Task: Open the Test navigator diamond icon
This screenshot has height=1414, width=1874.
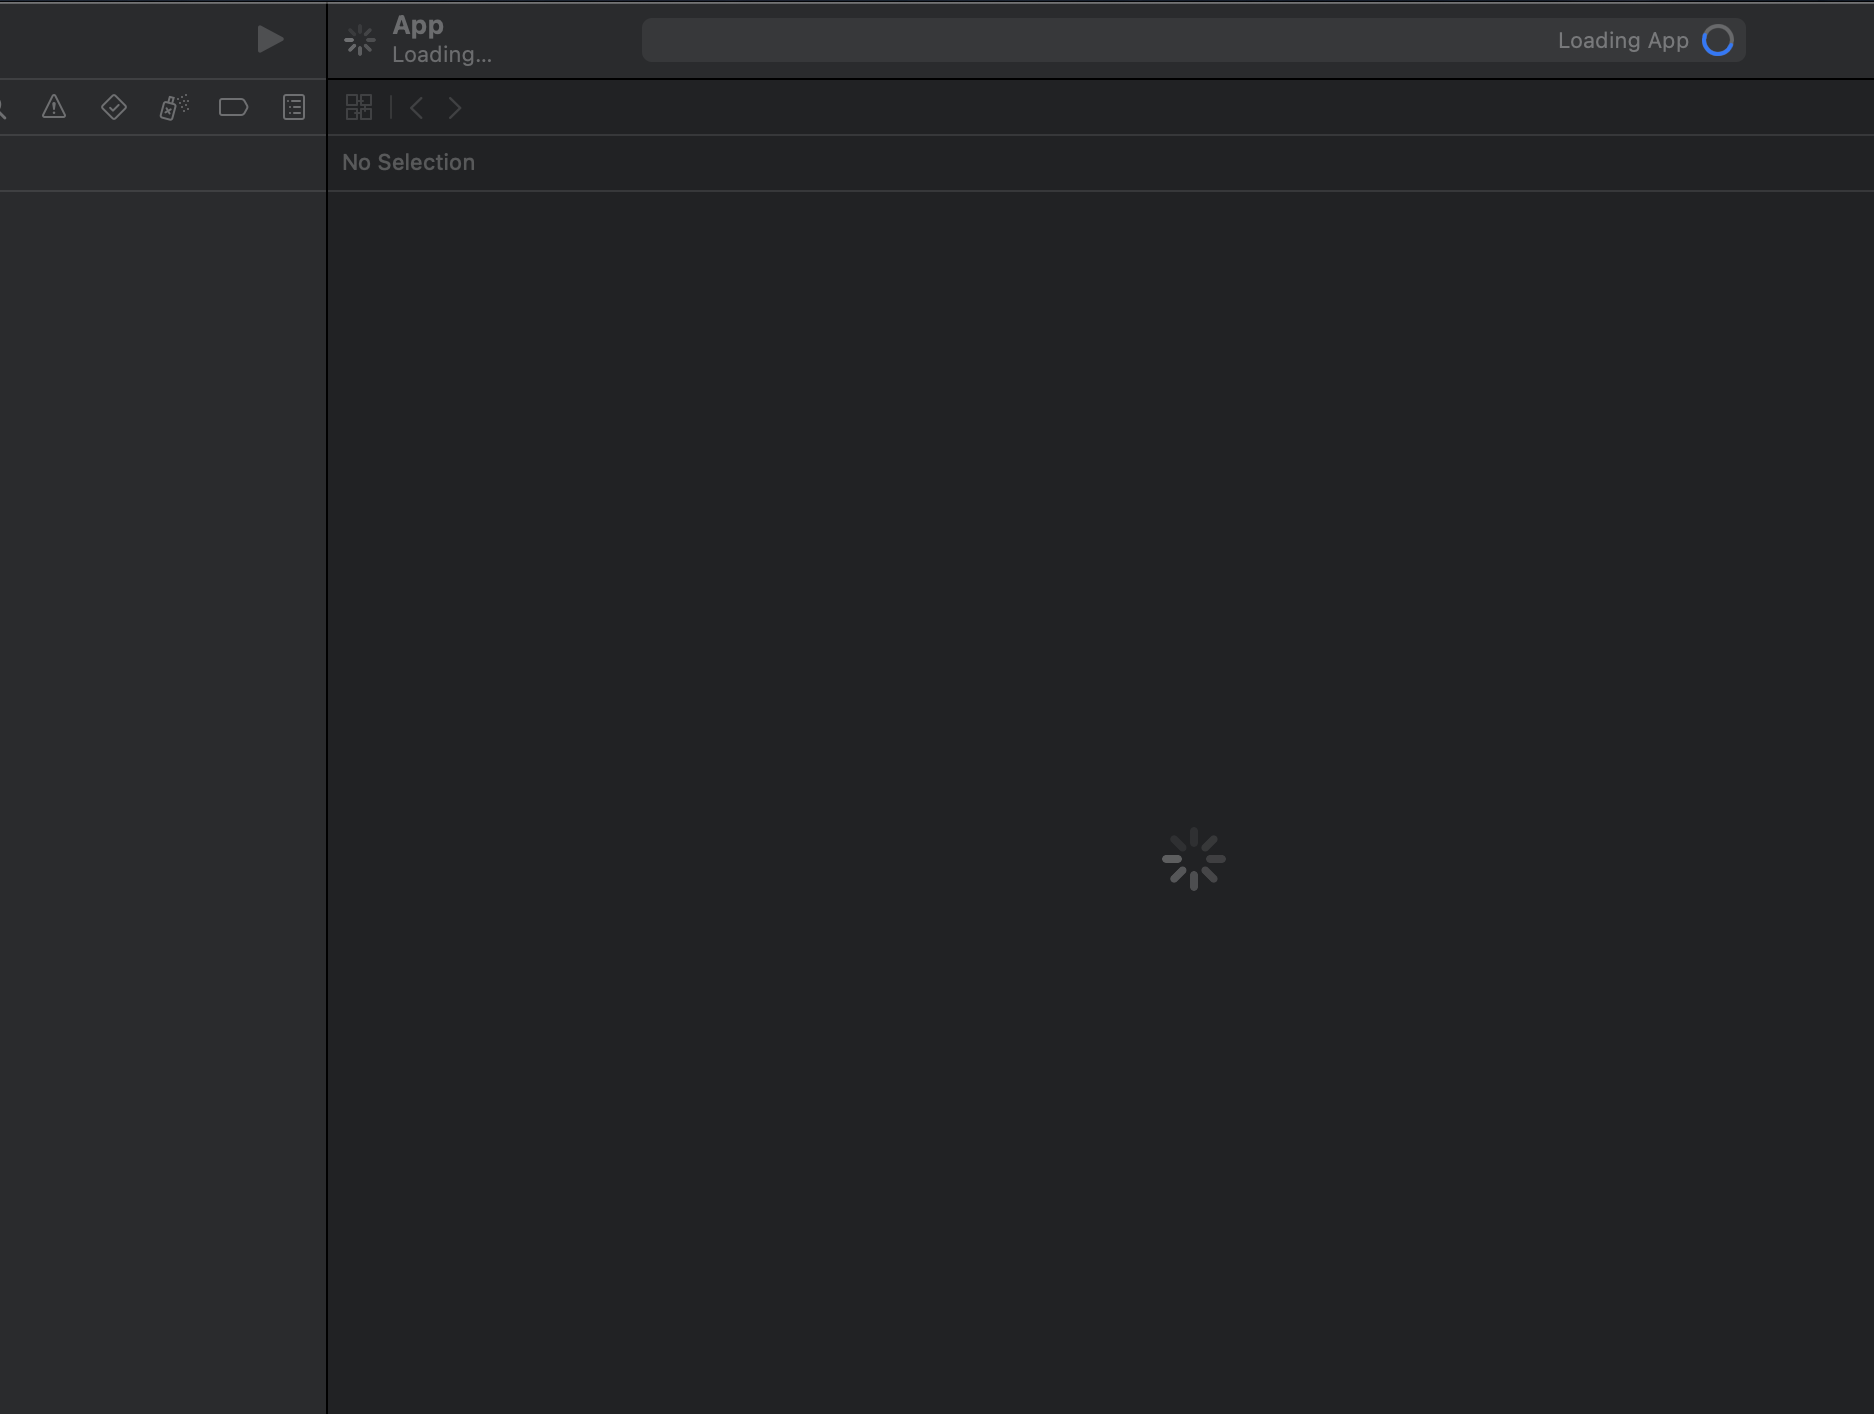Action: click(114, 107)
